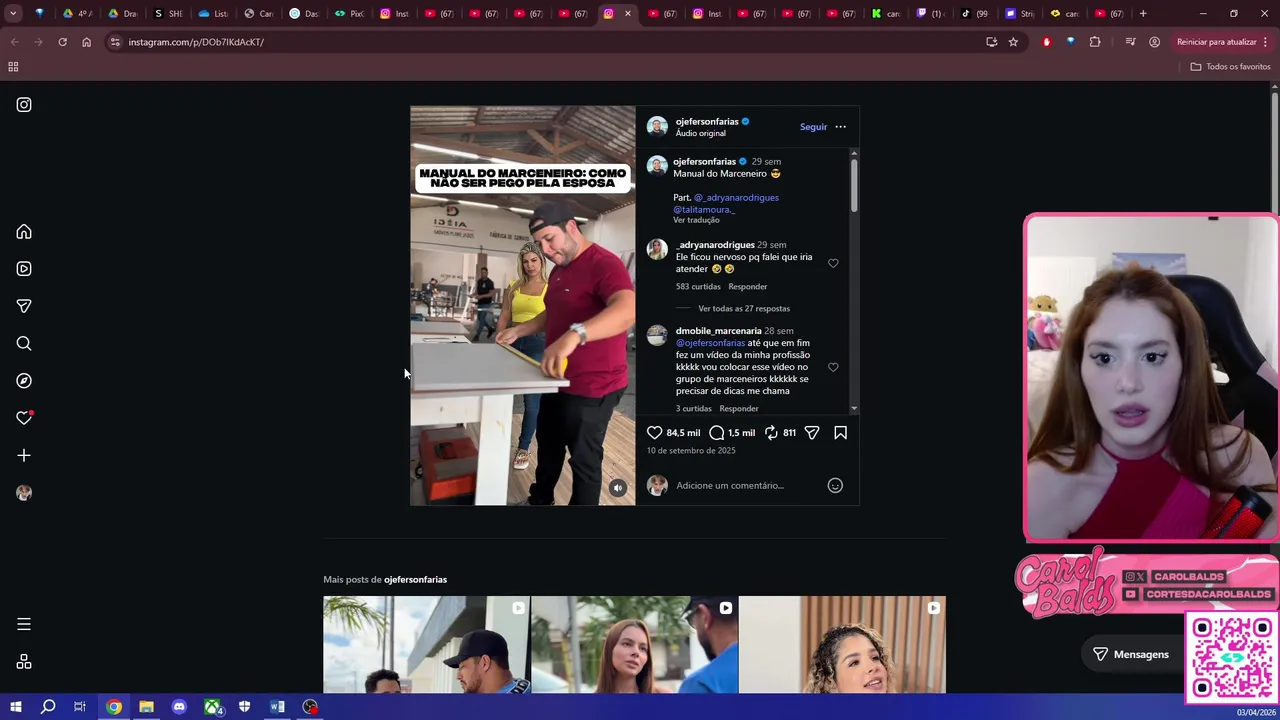The height and width of the screenshot is (720, 1280).
Task: Go to Instagram Home feed icon
Action: [24, 232]
